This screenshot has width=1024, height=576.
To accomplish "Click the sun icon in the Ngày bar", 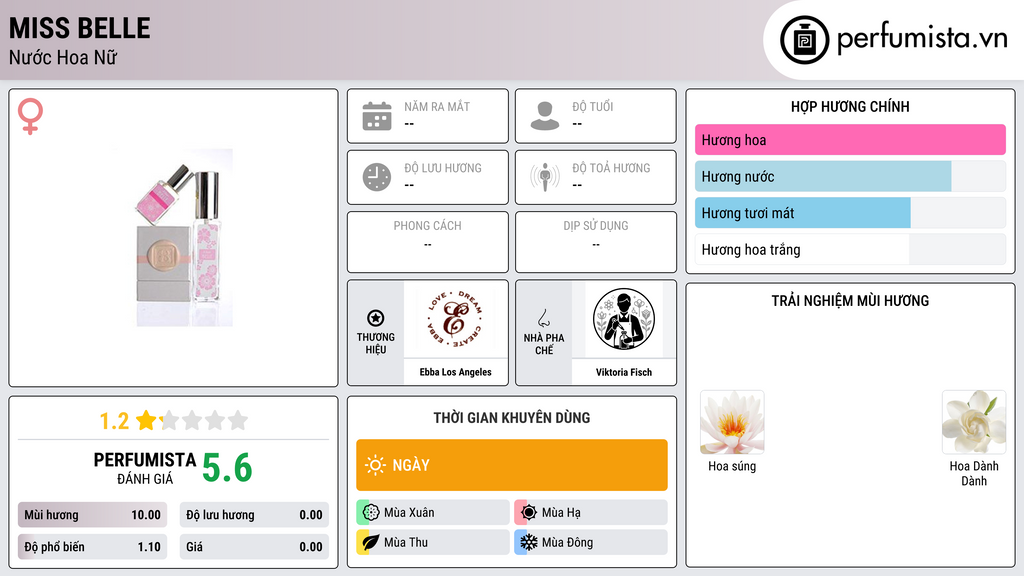I will (375, 465).
